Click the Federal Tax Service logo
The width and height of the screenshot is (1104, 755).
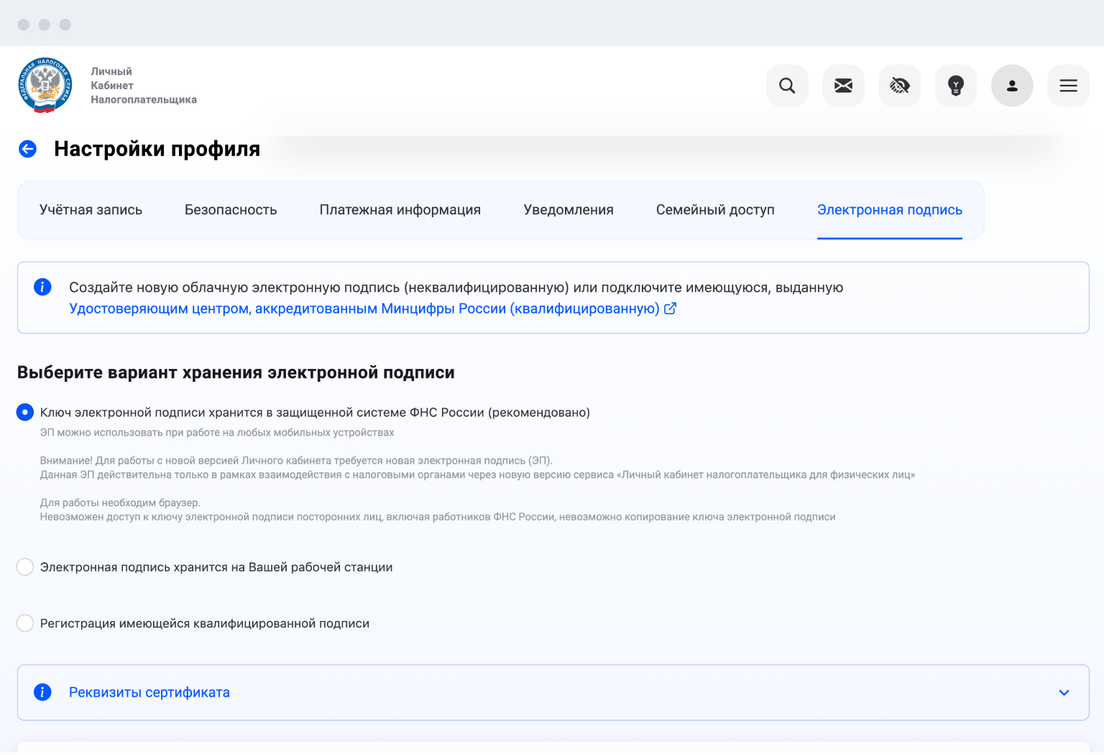(45, 85)
